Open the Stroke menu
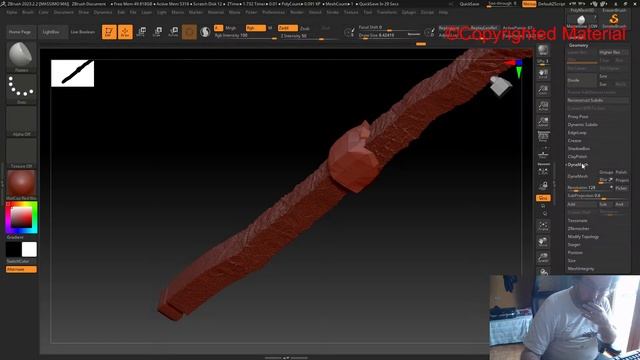The width and height of the screenshot is (640, 360). [x=333, y=12]
